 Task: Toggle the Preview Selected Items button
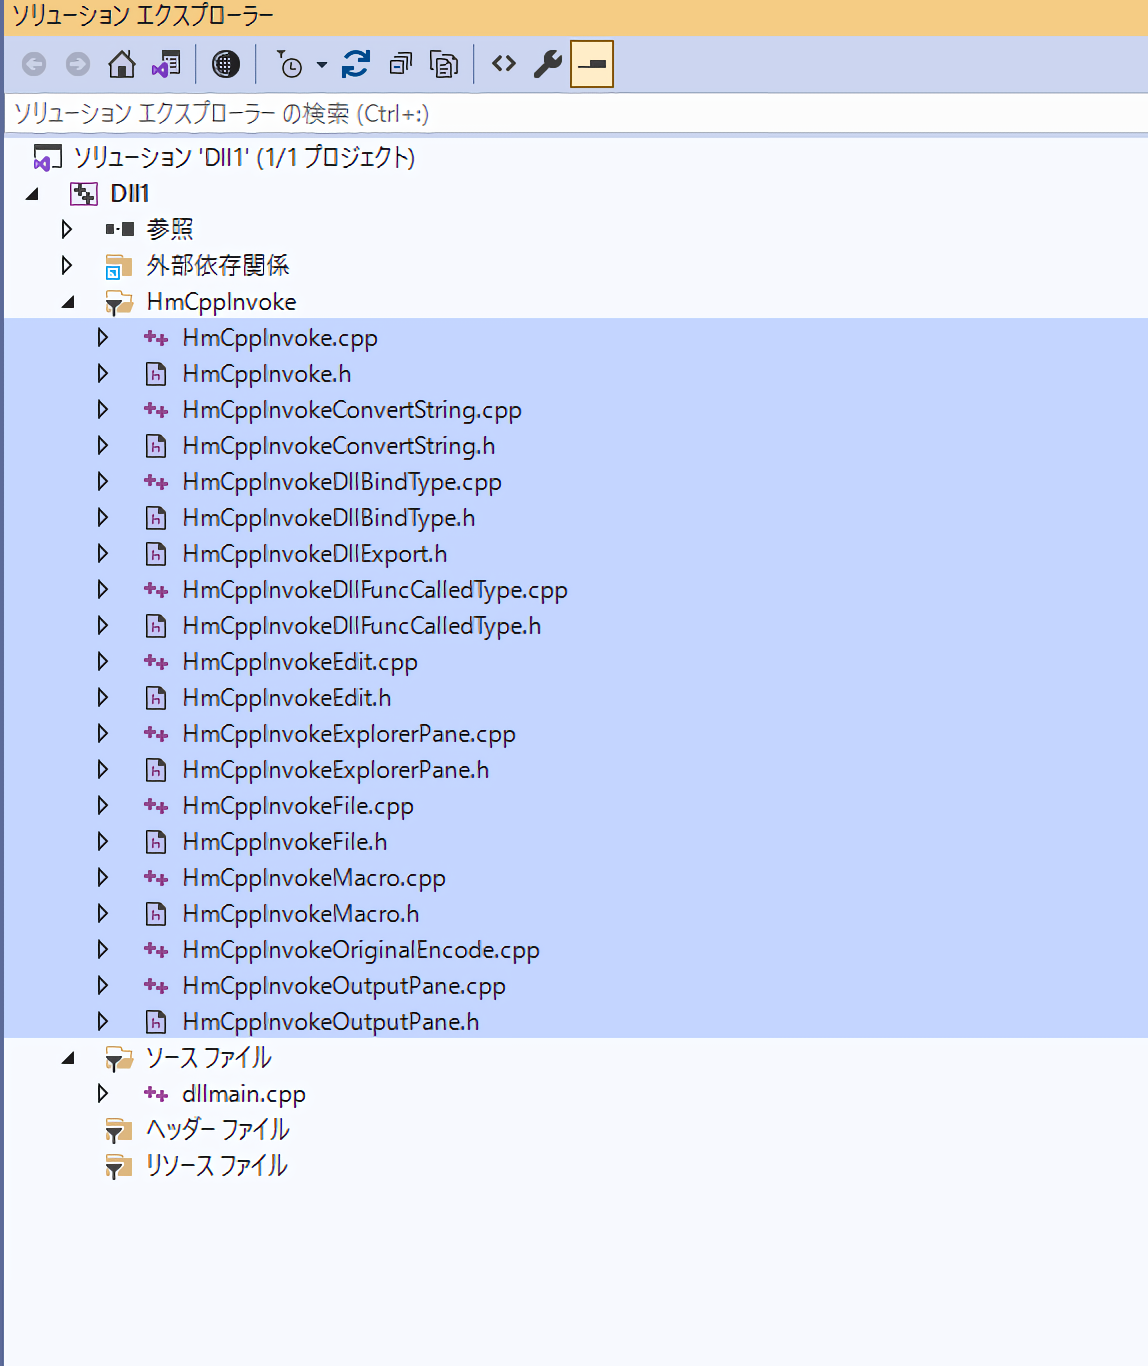click(592, 65)
